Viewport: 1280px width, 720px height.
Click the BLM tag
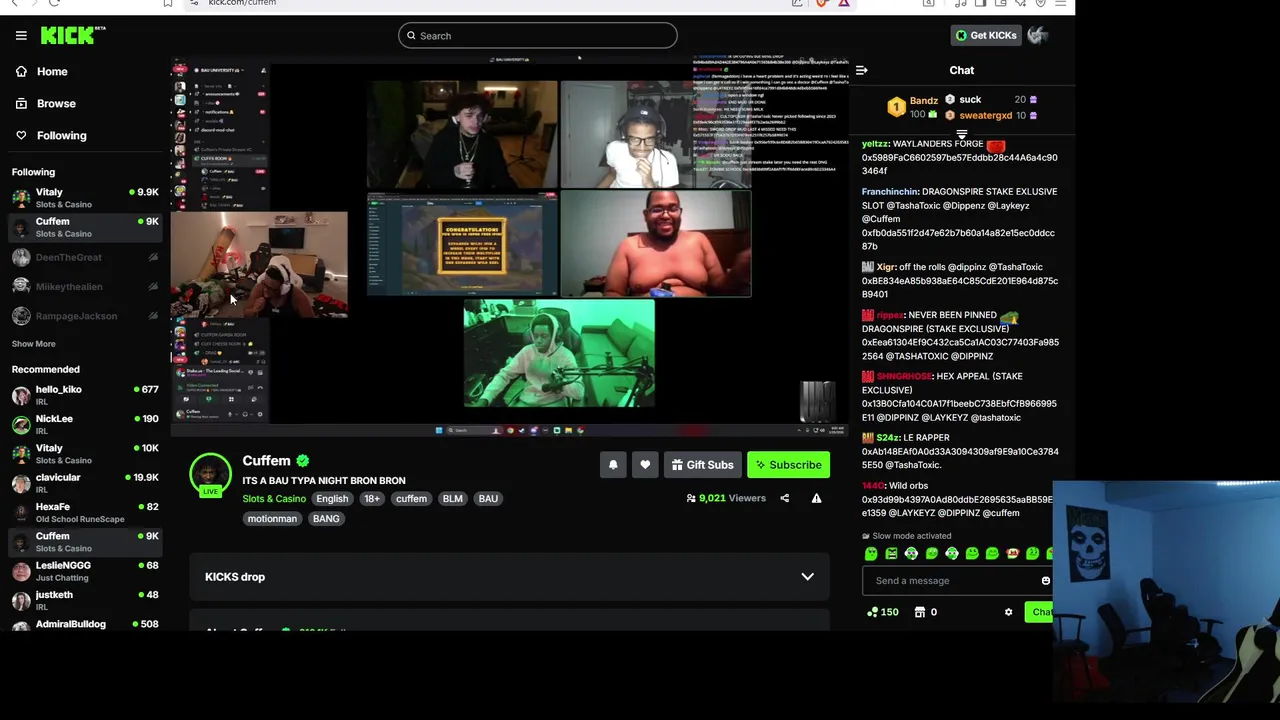pos(453,499)
